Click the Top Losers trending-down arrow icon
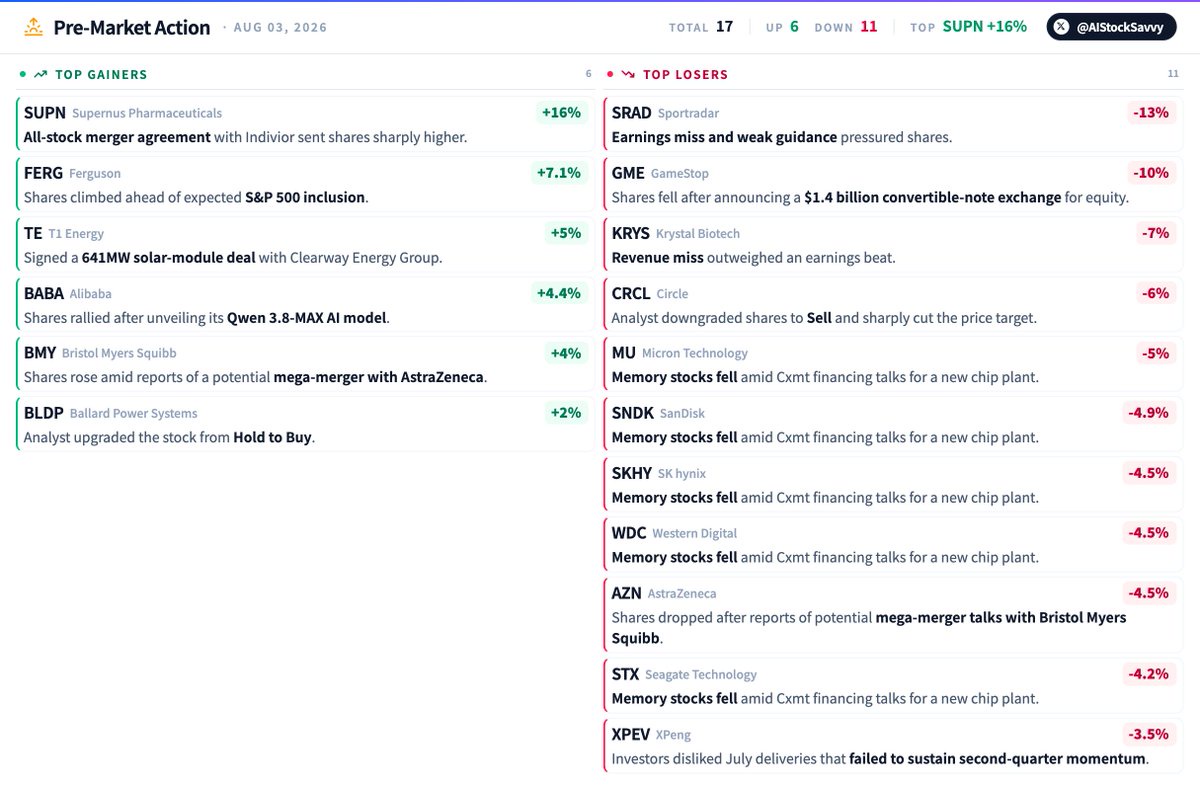Viewport: 1200px width, 786px height. coord(627,74)
